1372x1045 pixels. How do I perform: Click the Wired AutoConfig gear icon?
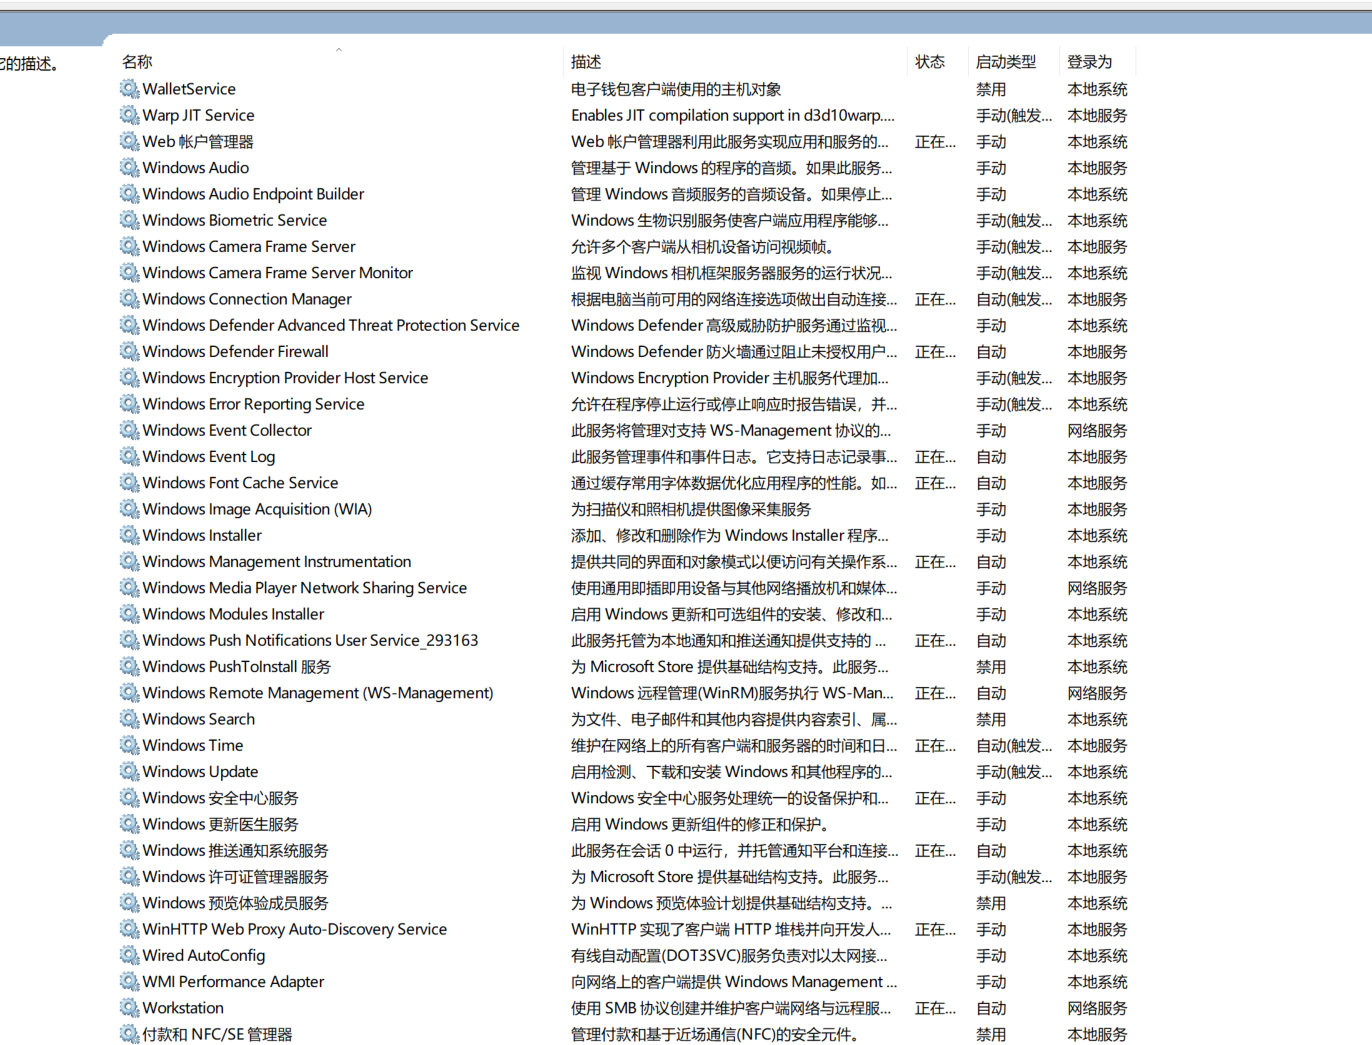coord(129,955)
